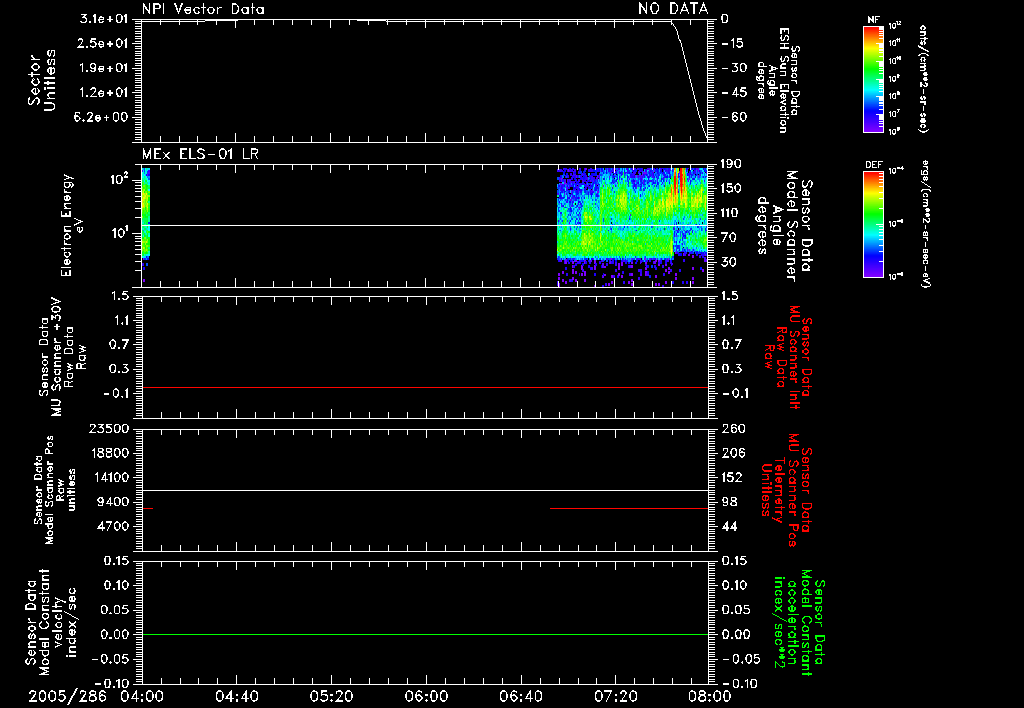
Task: Click the "07:20" time tick label
Action: pyautogui.click(x=615, y=696)
